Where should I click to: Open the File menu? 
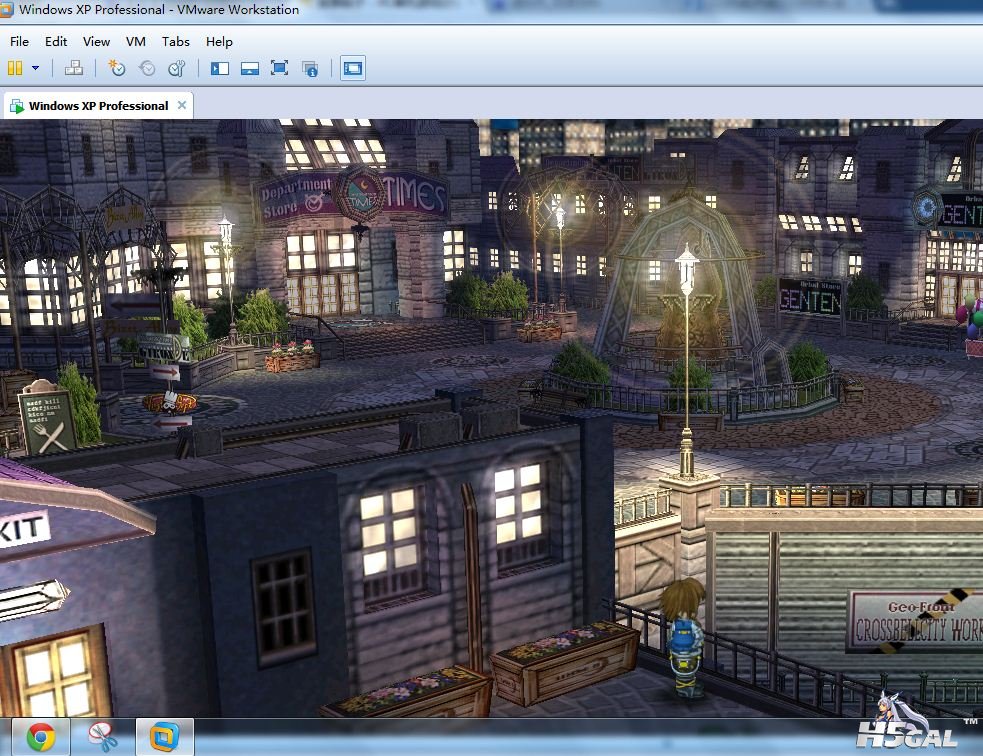tap(19, 41)
